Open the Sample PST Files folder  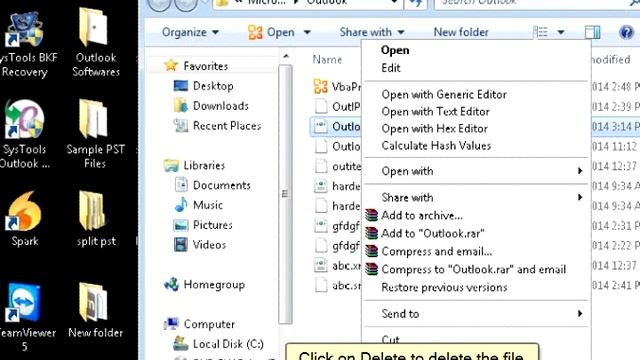96,135
